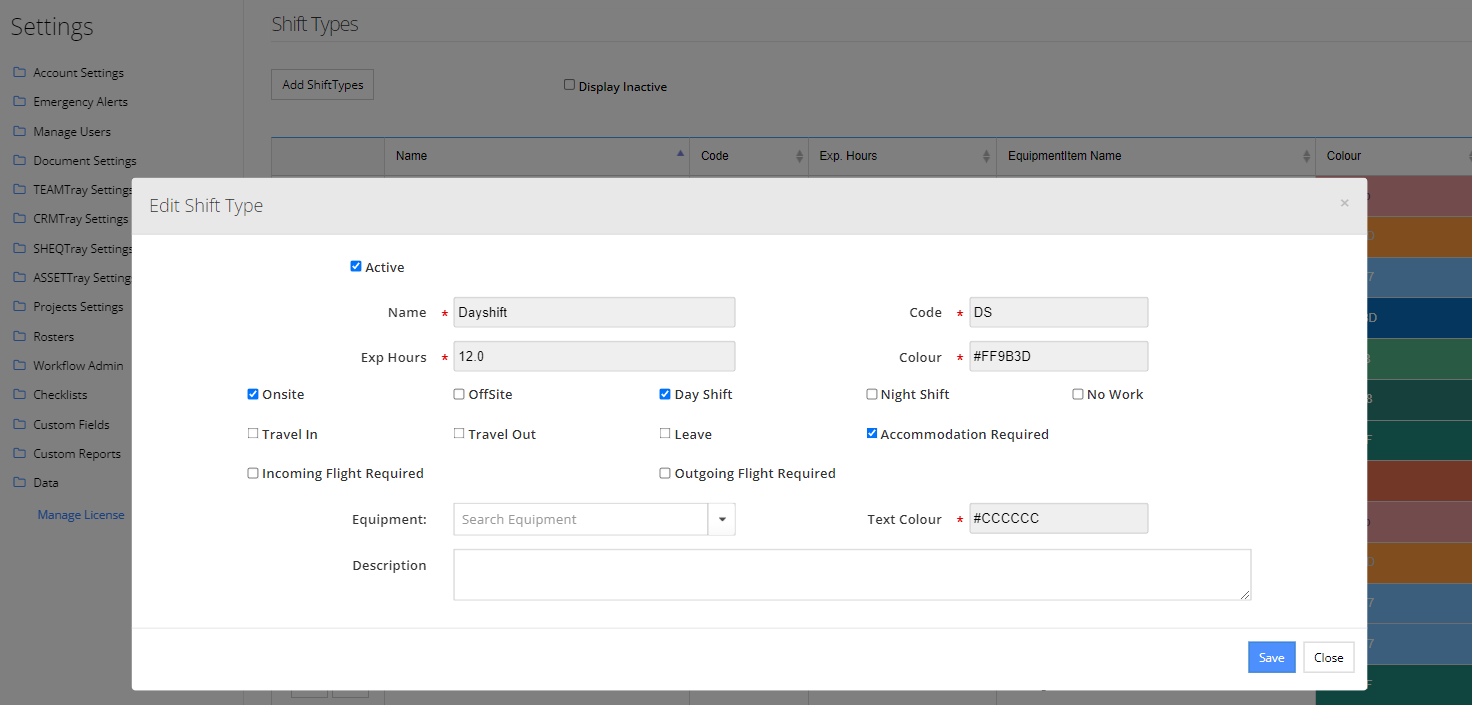Click the Close button in dialog
Image resolution: width=1472 pixels, height=705 pixels.
click(1329, 657)
